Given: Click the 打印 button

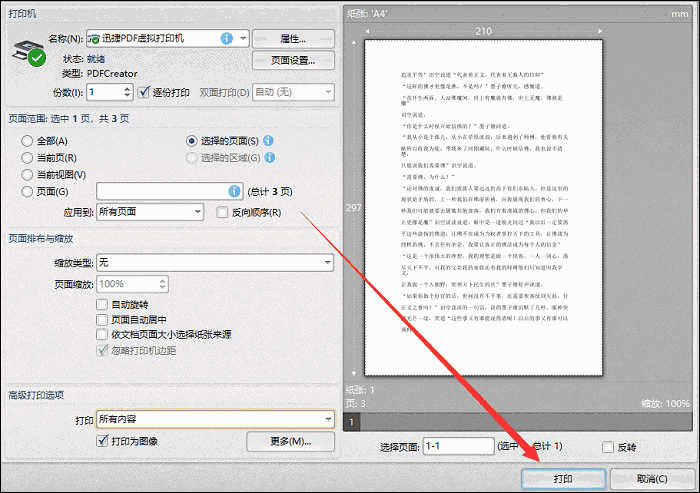Looking at the screenshot, I should click(563, 479).
